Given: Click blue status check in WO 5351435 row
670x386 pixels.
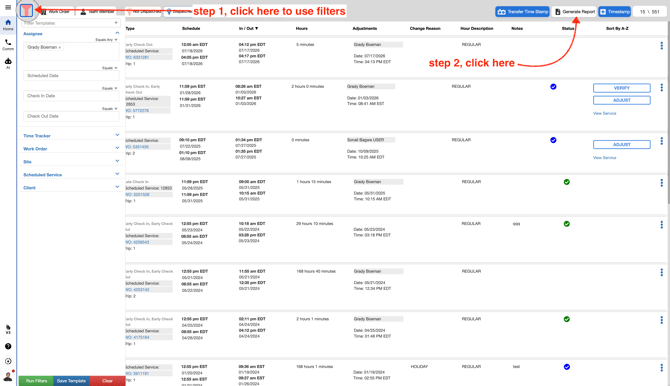Looking at the screenshot, I should [x=553, y=140].
